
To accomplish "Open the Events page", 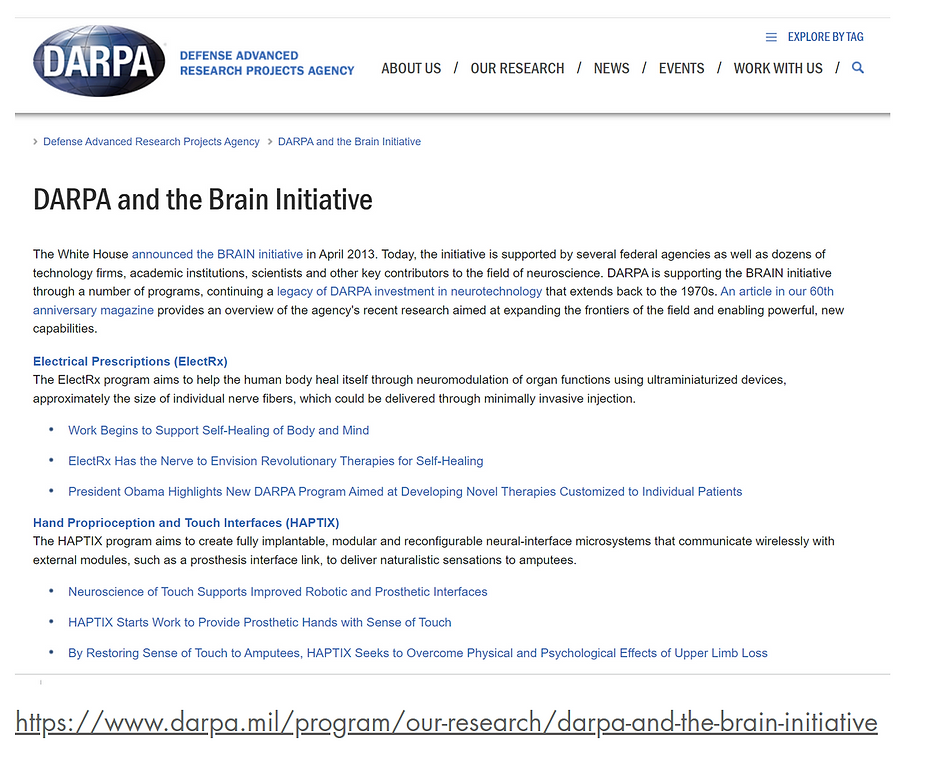I will click(681, 68).
